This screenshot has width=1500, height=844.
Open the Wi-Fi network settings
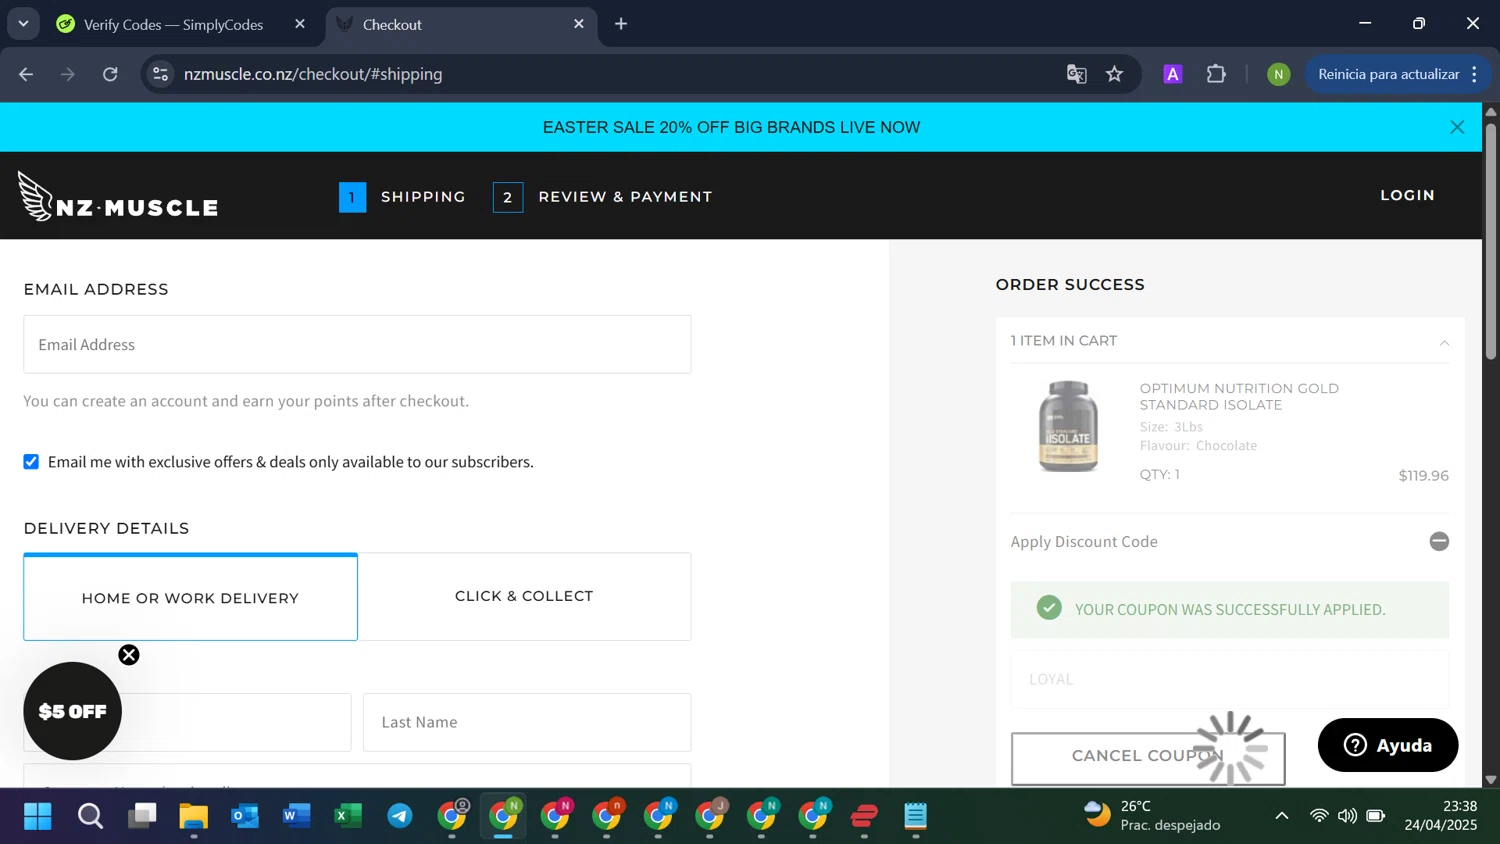coord(1319,816)
